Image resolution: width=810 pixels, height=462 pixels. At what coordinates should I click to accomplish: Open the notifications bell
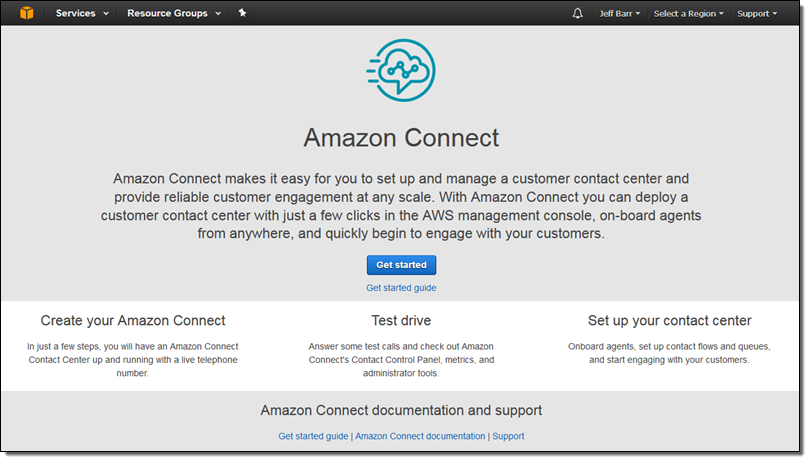577,14
